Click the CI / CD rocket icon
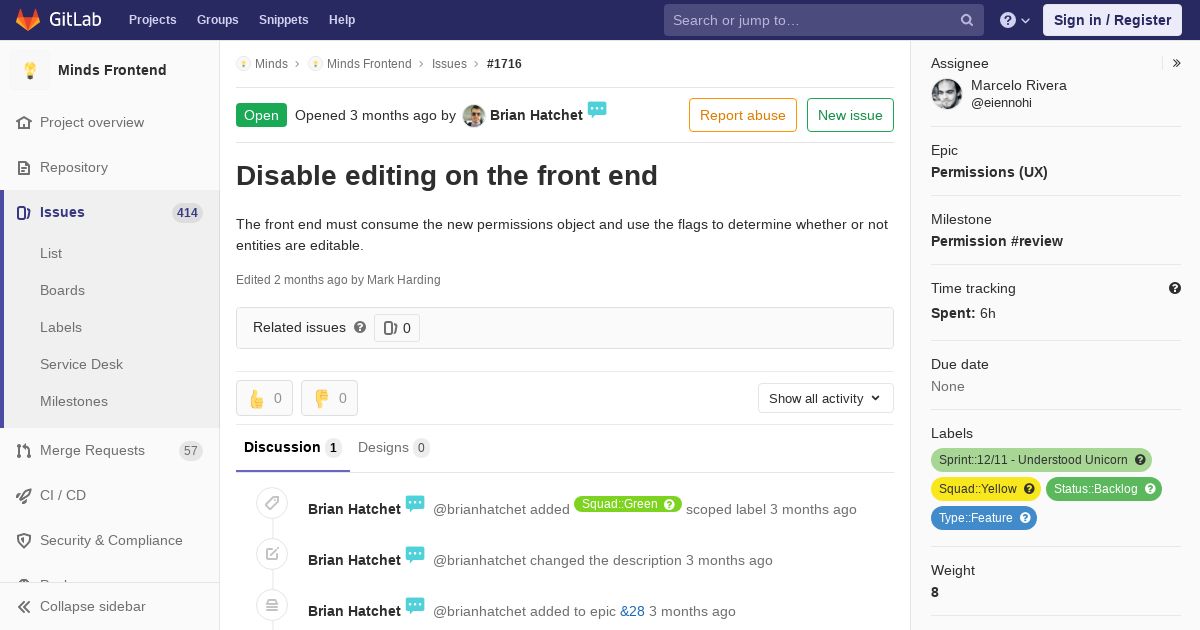This screenshot has height=630, width=1200. tap(24, 495)
